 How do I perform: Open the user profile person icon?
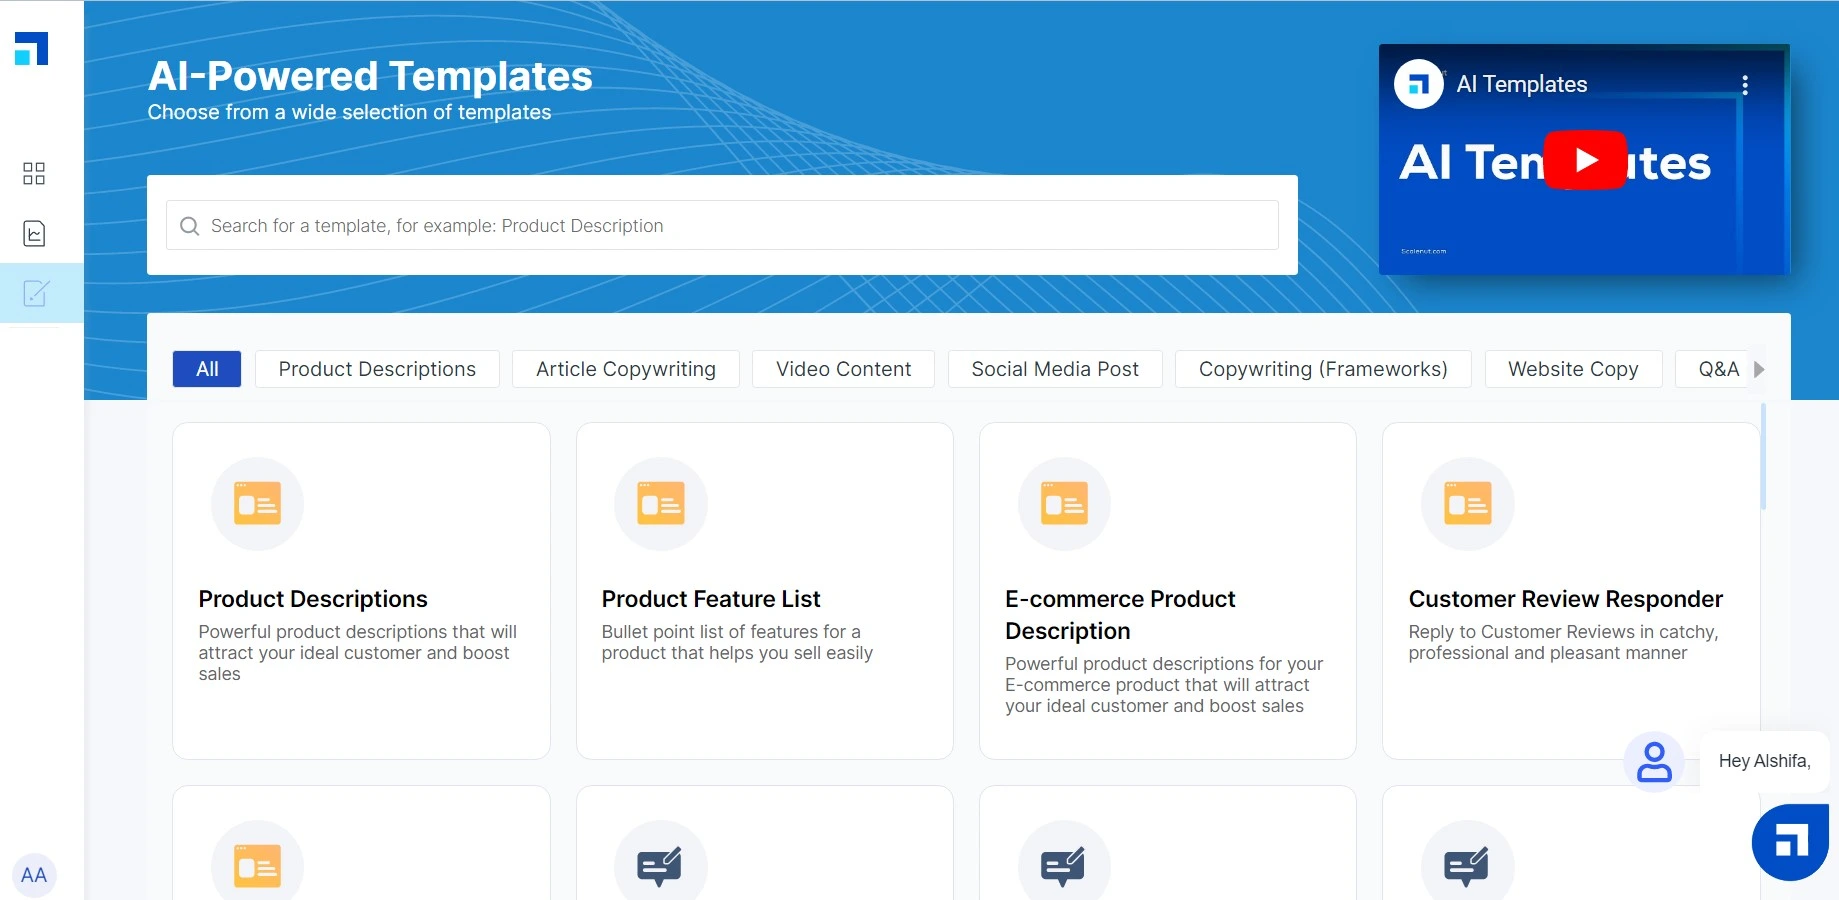tap(1654, 762)
